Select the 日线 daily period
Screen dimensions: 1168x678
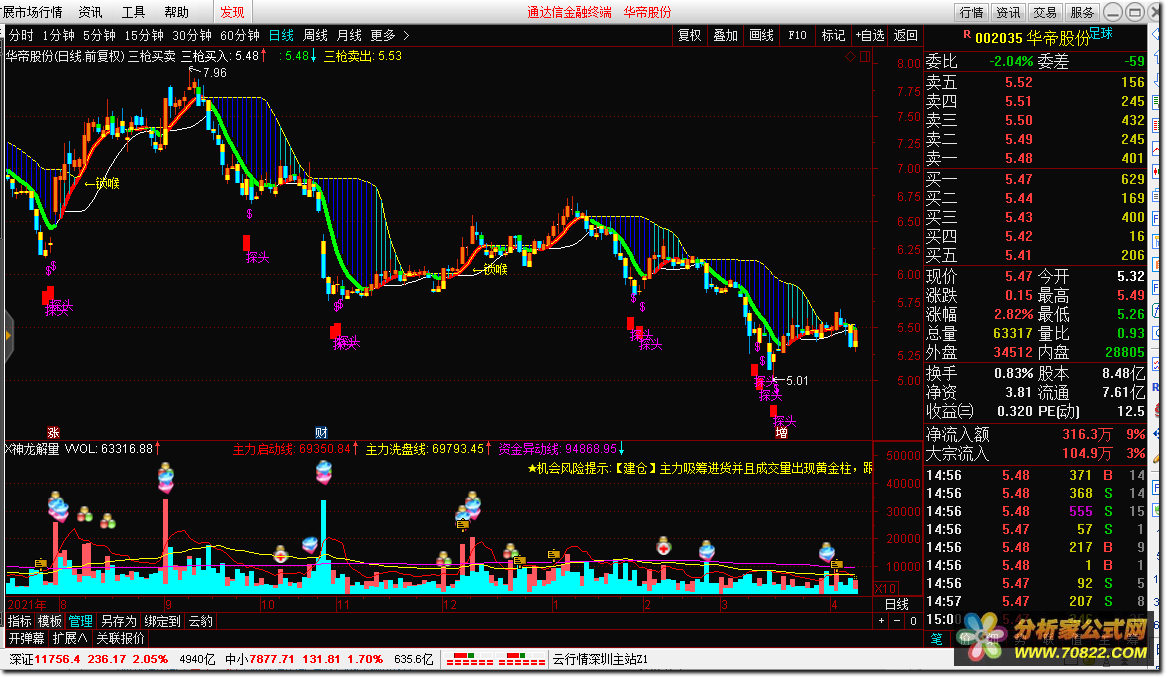(x=281, y=35)
